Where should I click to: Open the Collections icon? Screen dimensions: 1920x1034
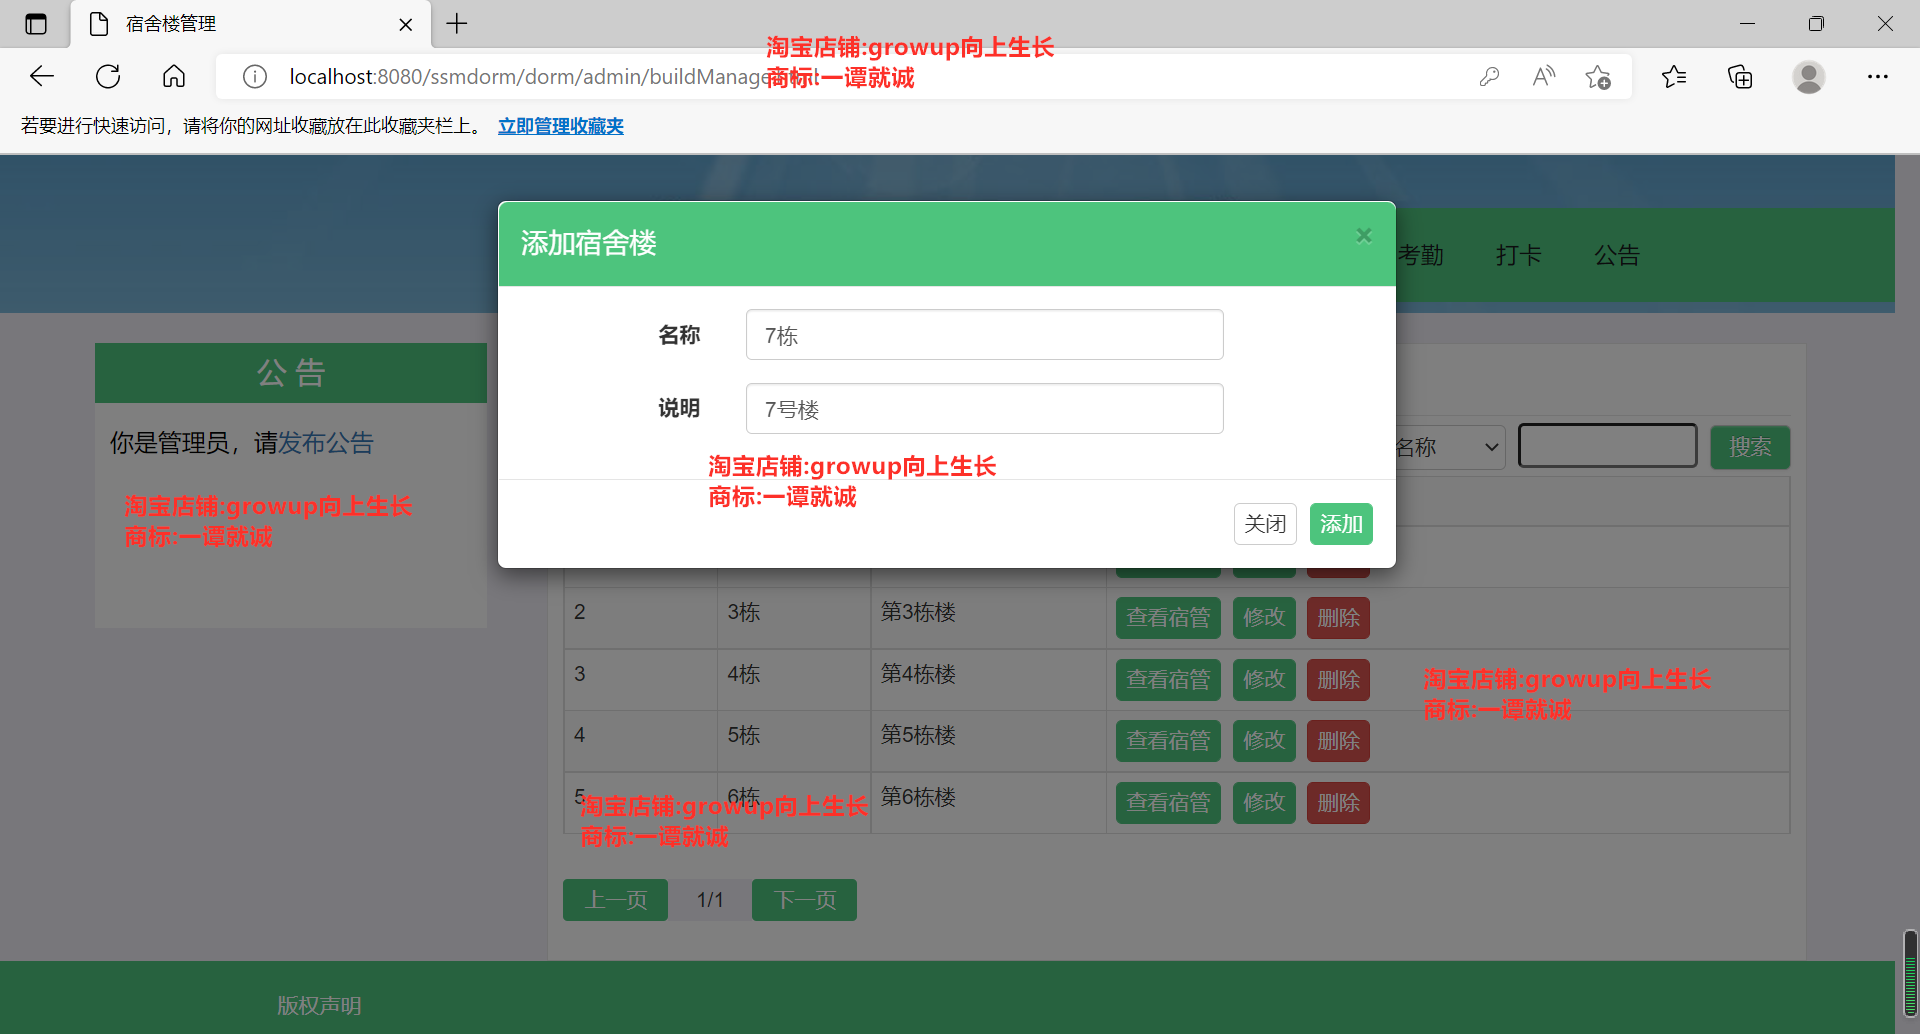click(x=1740, y=76)
